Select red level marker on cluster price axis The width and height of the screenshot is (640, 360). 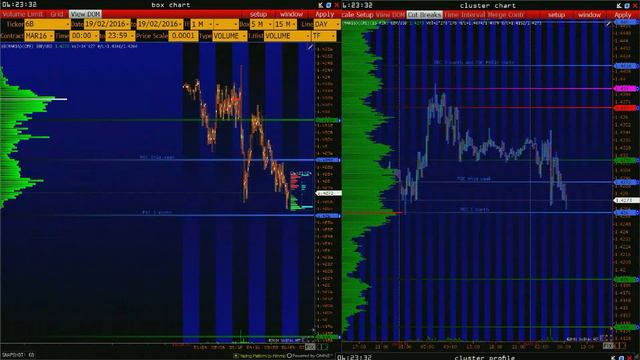[x=626, y=108]
